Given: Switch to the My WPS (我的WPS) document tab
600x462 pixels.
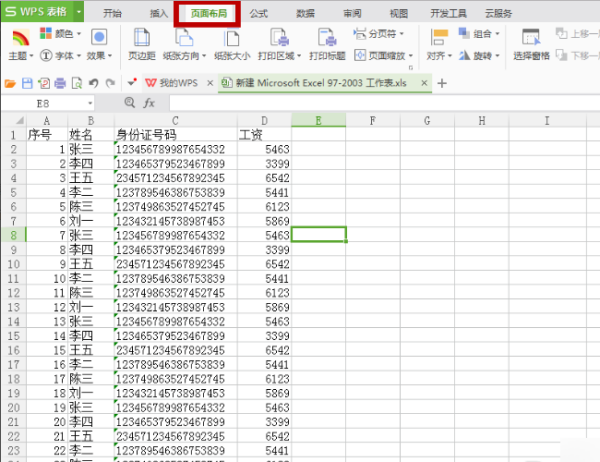Looking at the screenshot, I should pyautogui.click(x=172, y=83).
